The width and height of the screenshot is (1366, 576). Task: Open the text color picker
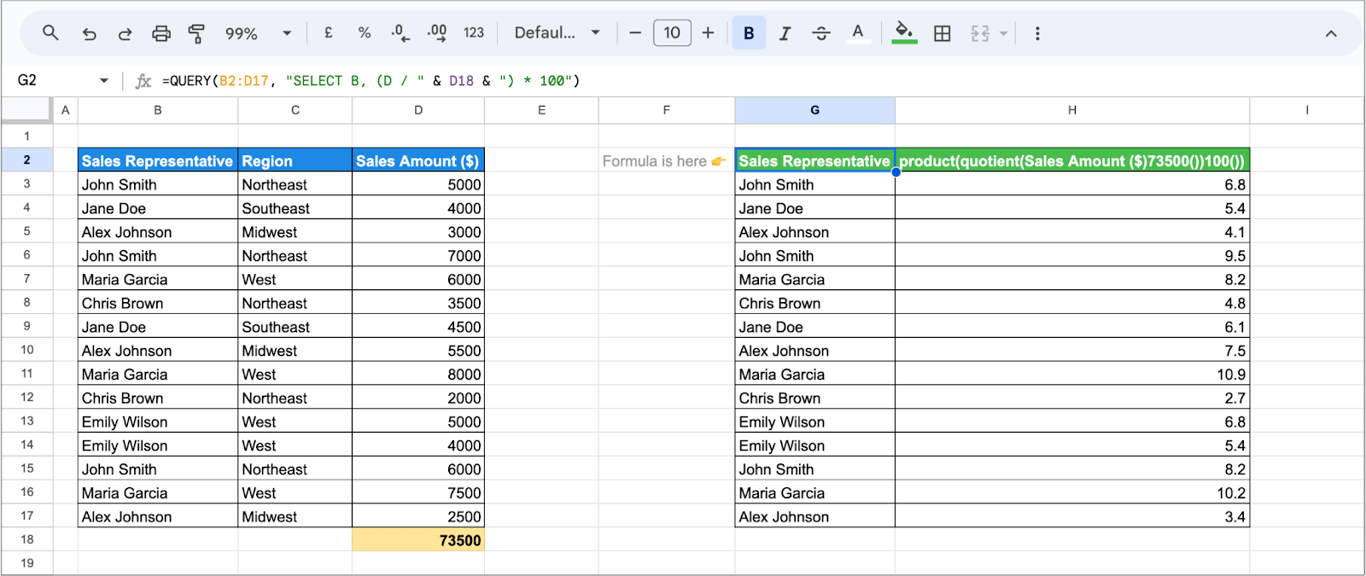point(857,33)
